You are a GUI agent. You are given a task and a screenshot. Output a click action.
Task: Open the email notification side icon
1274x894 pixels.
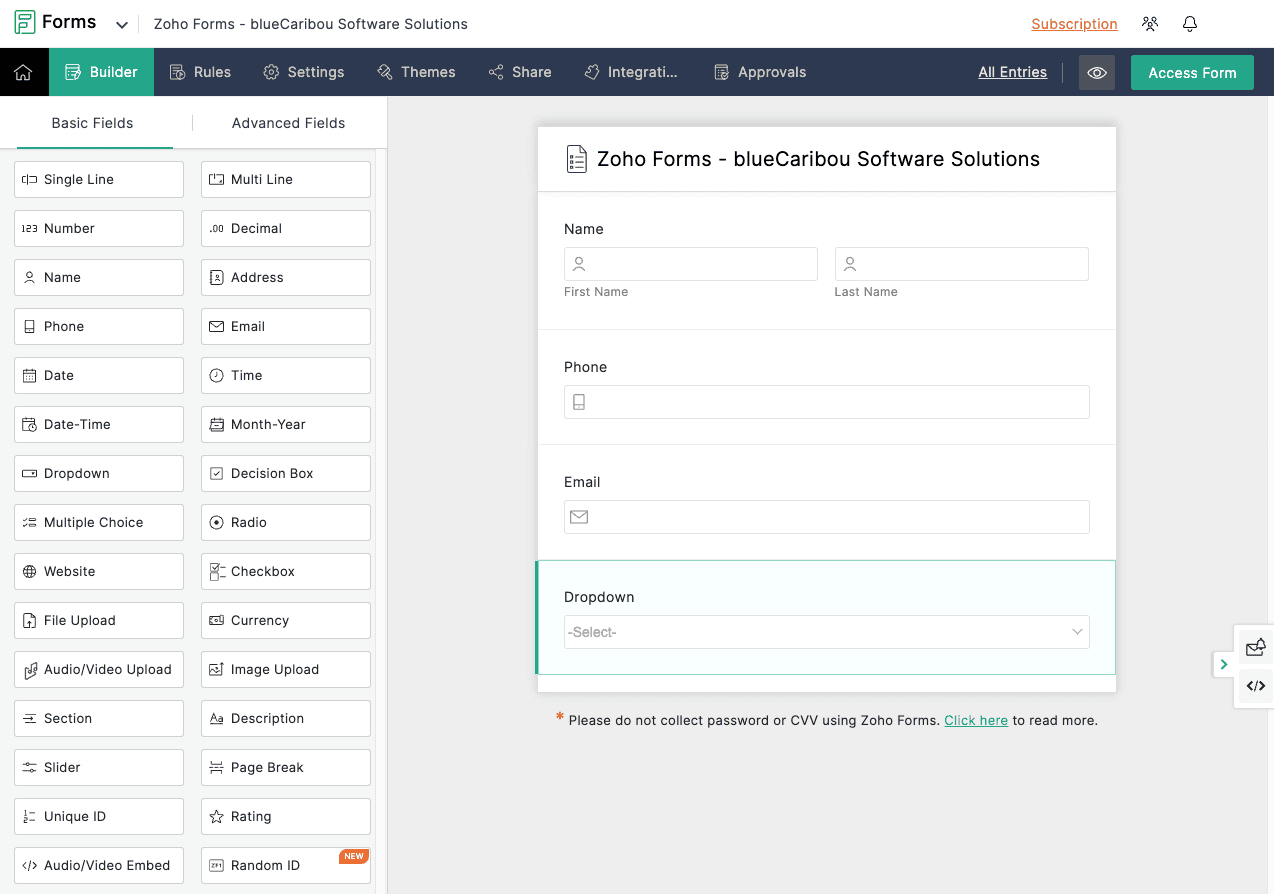point(1256,647)
